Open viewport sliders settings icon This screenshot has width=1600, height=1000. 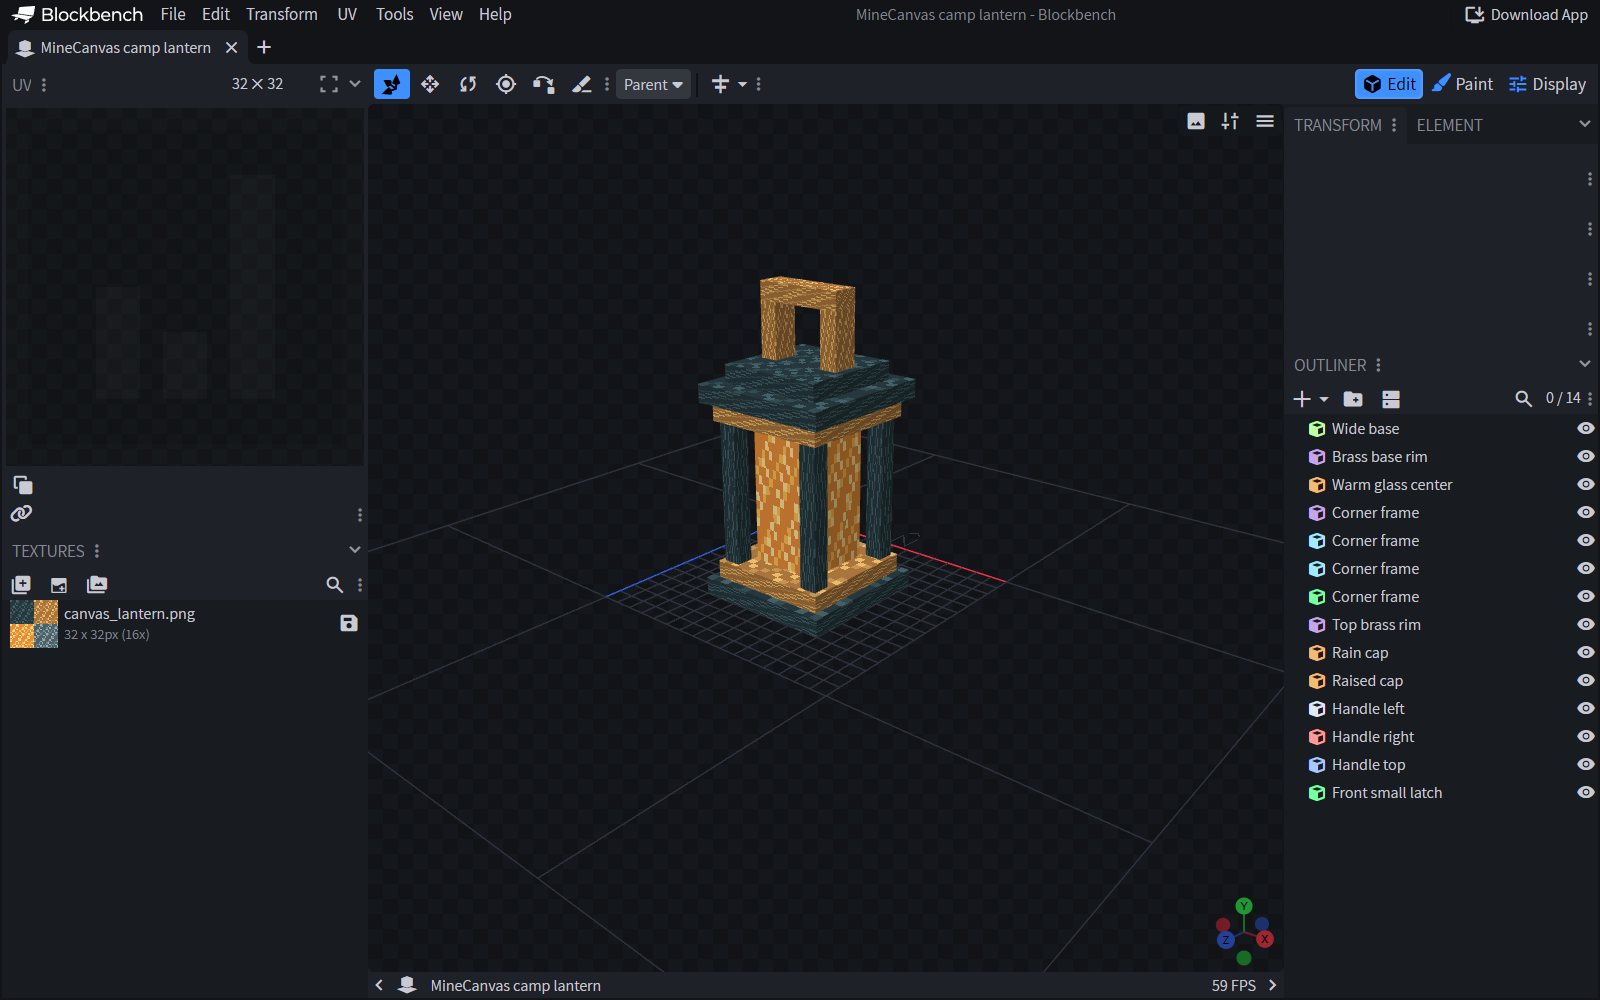[x=1230, y=121]
